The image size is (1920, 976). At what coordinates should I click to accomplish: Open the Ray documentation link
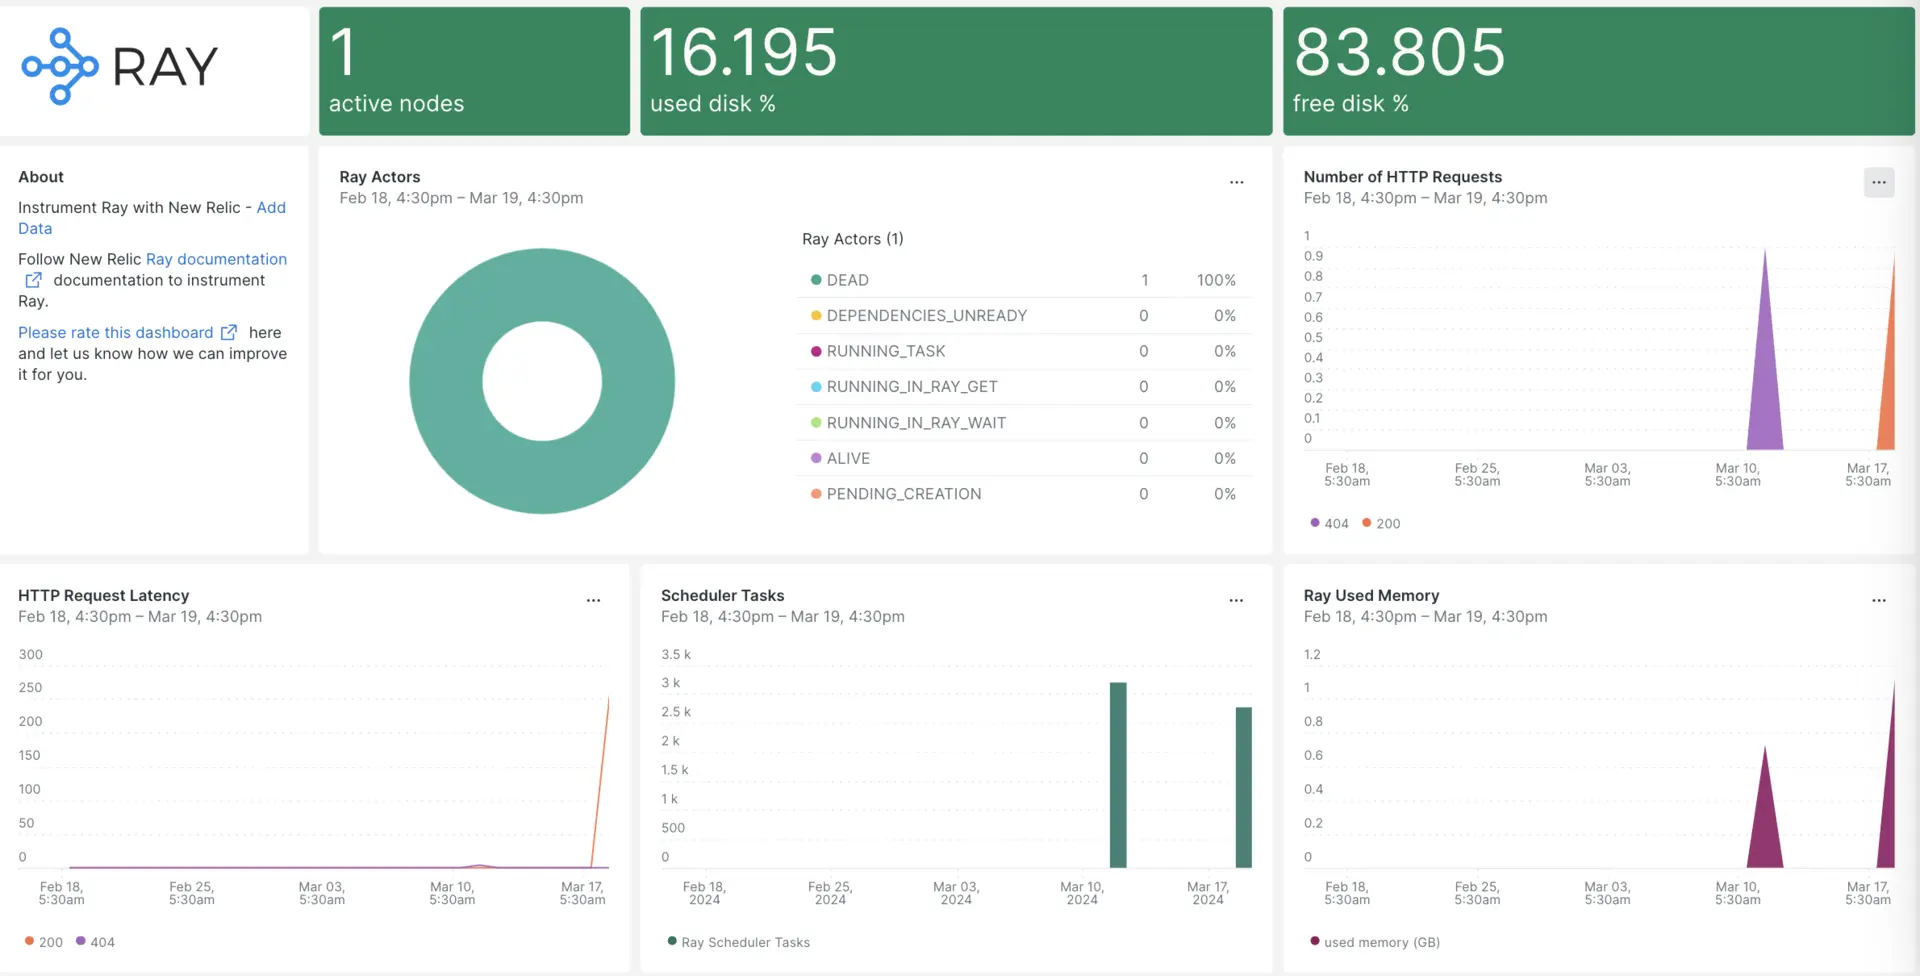(x=216, y=259)
